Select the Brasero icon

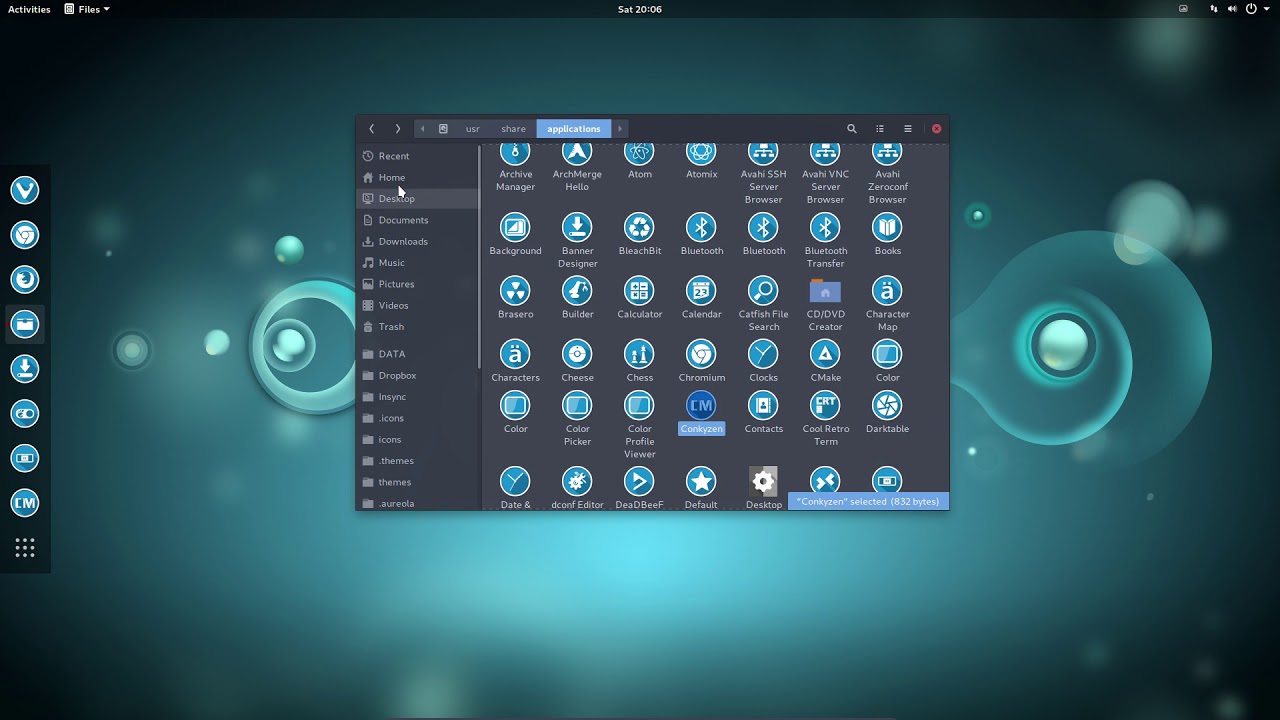pos(515,290)
